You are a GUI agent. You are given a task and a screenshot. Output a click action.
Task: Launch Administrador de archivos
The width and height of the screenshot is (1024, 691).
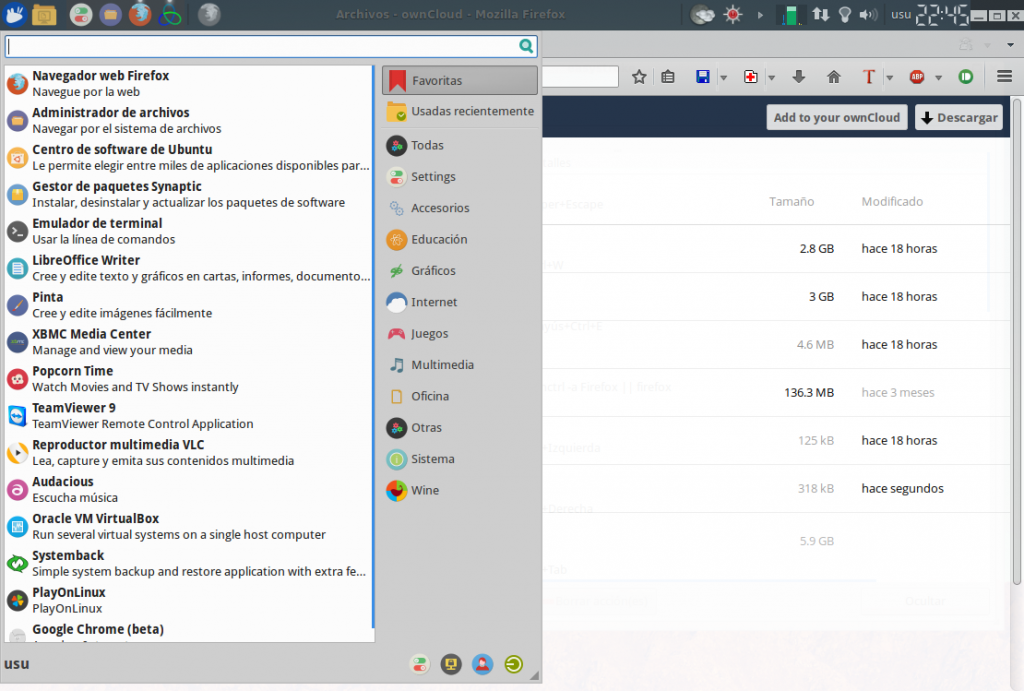coord(189,120)
